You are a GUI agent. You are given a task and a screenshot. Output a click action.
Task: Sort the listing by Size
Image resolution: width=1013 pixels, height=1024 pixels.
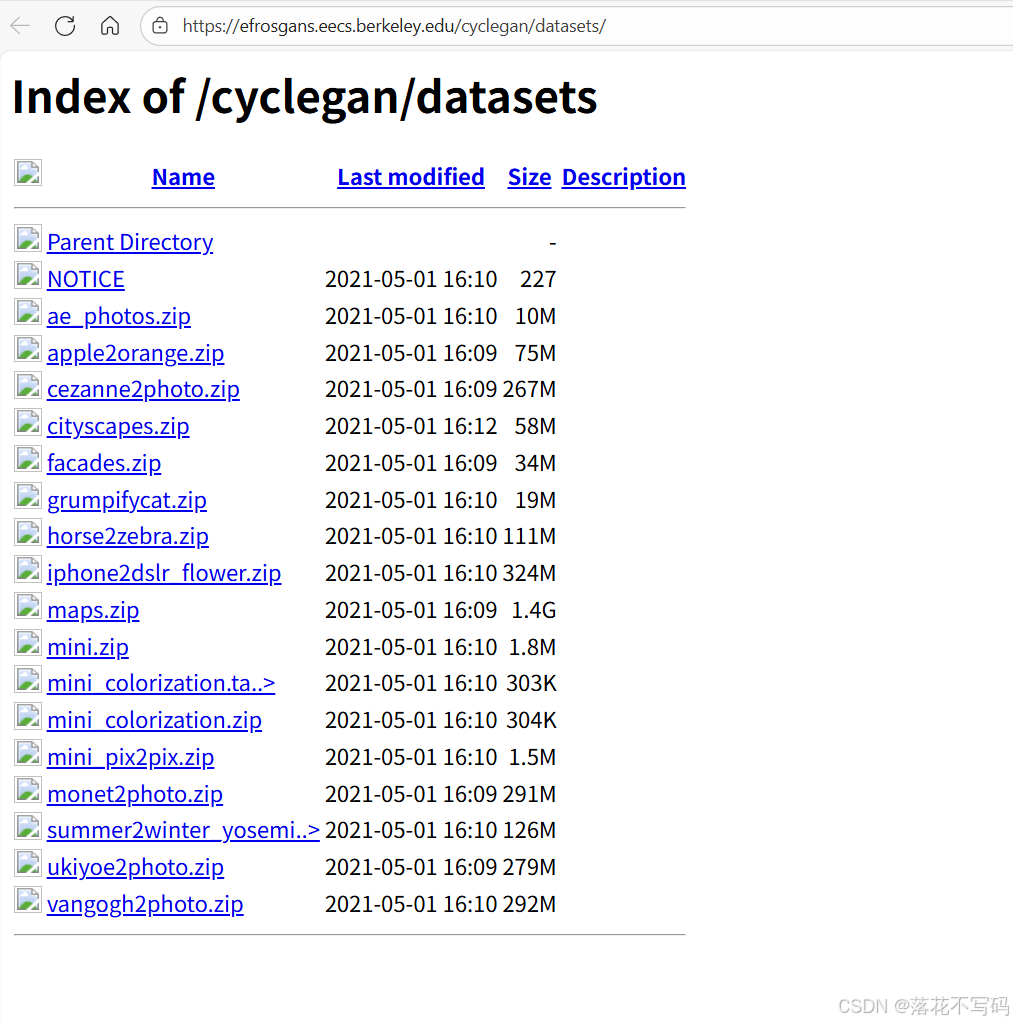529,177
